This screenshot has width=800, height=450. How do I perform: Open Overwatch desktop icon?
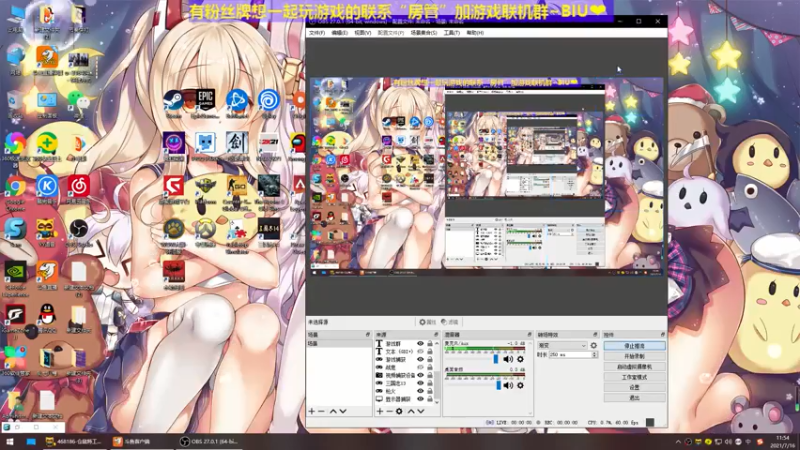coord(206,232)
